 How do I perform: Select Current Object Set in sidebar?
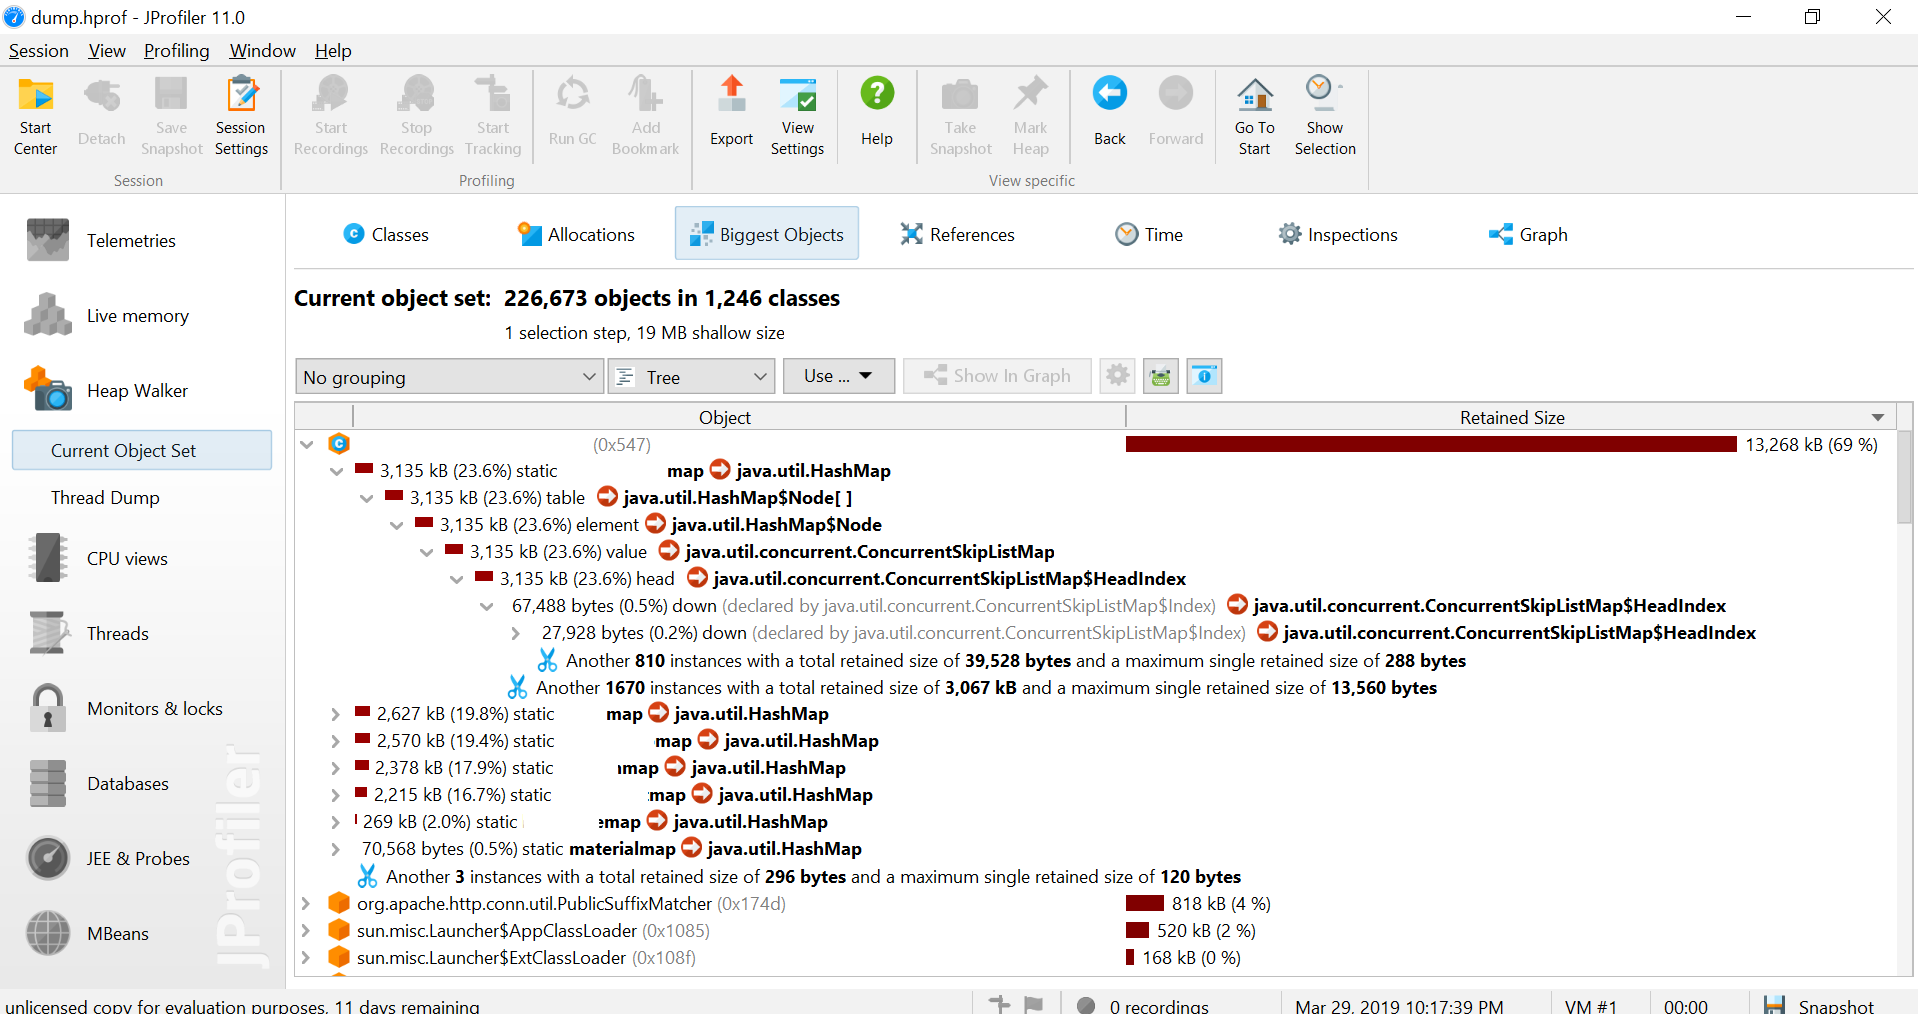[142, 450]
